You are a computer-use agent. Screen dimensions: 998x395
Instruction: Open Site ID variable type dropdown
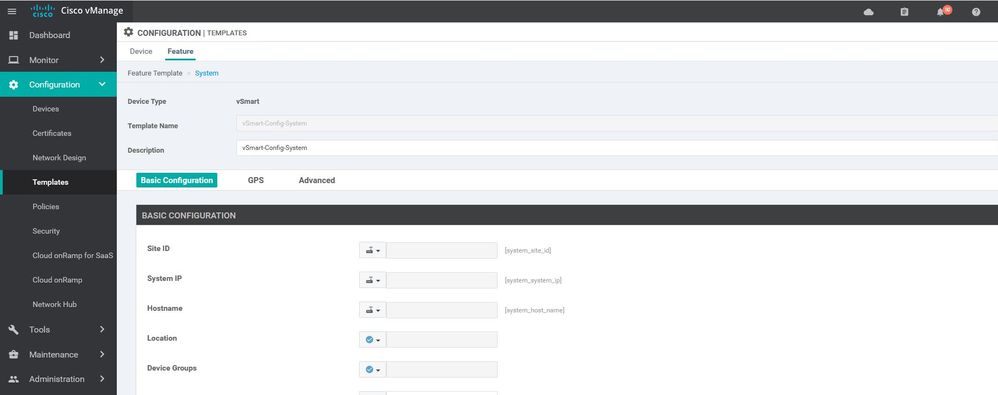372,251
